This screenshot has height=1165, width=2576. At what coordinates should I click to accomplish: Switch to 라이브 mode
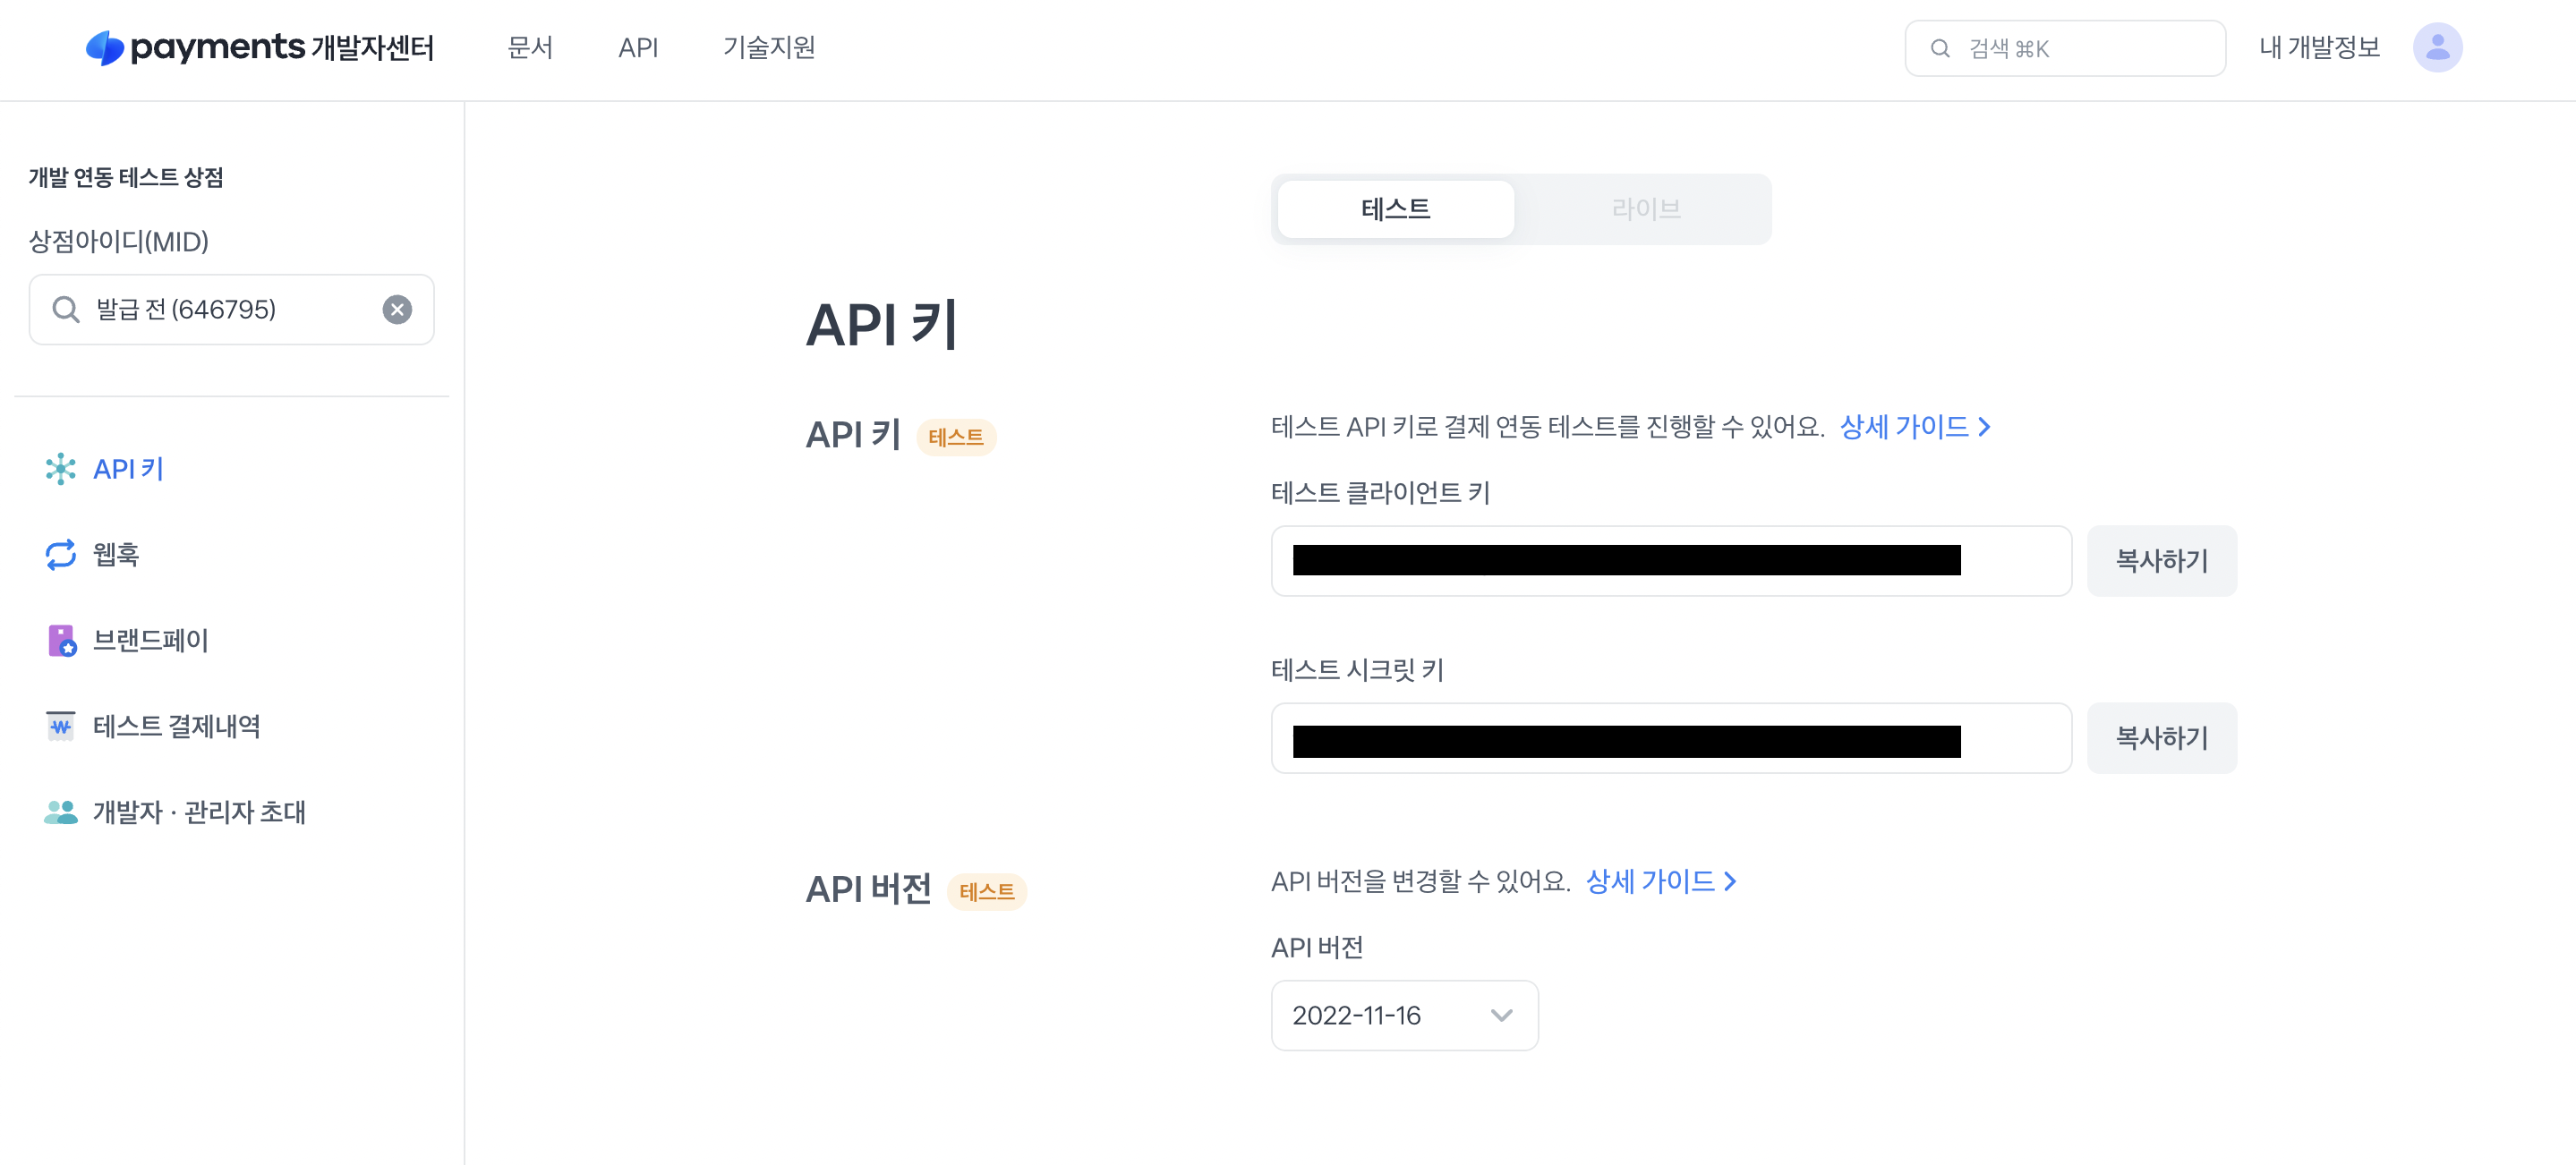pos(1645,209)
